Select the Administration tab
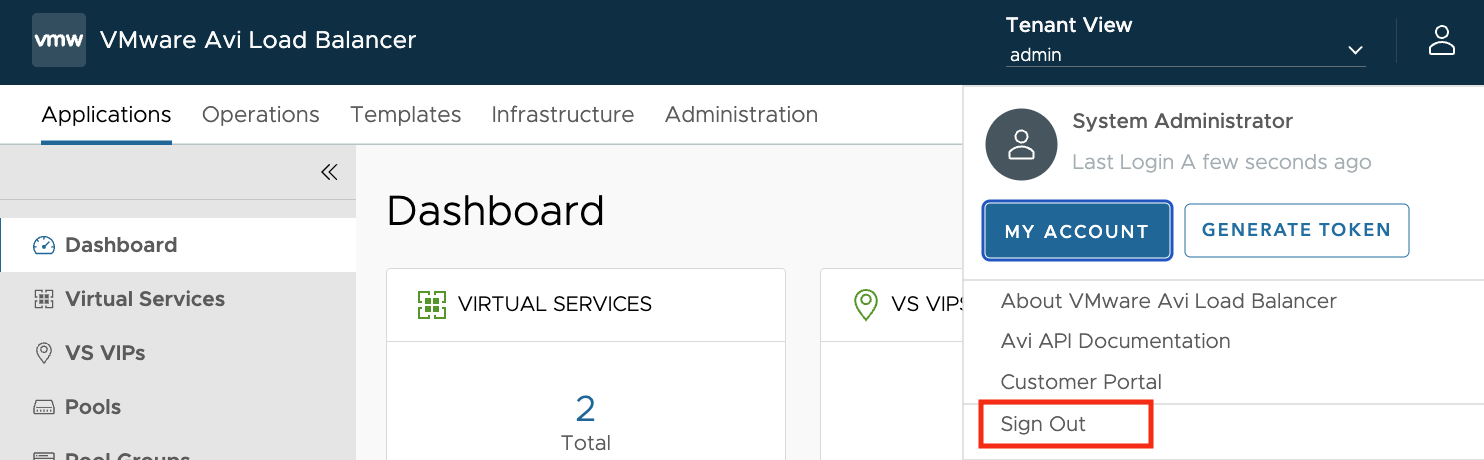The width and height of the screenshot is (1484, 460). pos(742,115)
